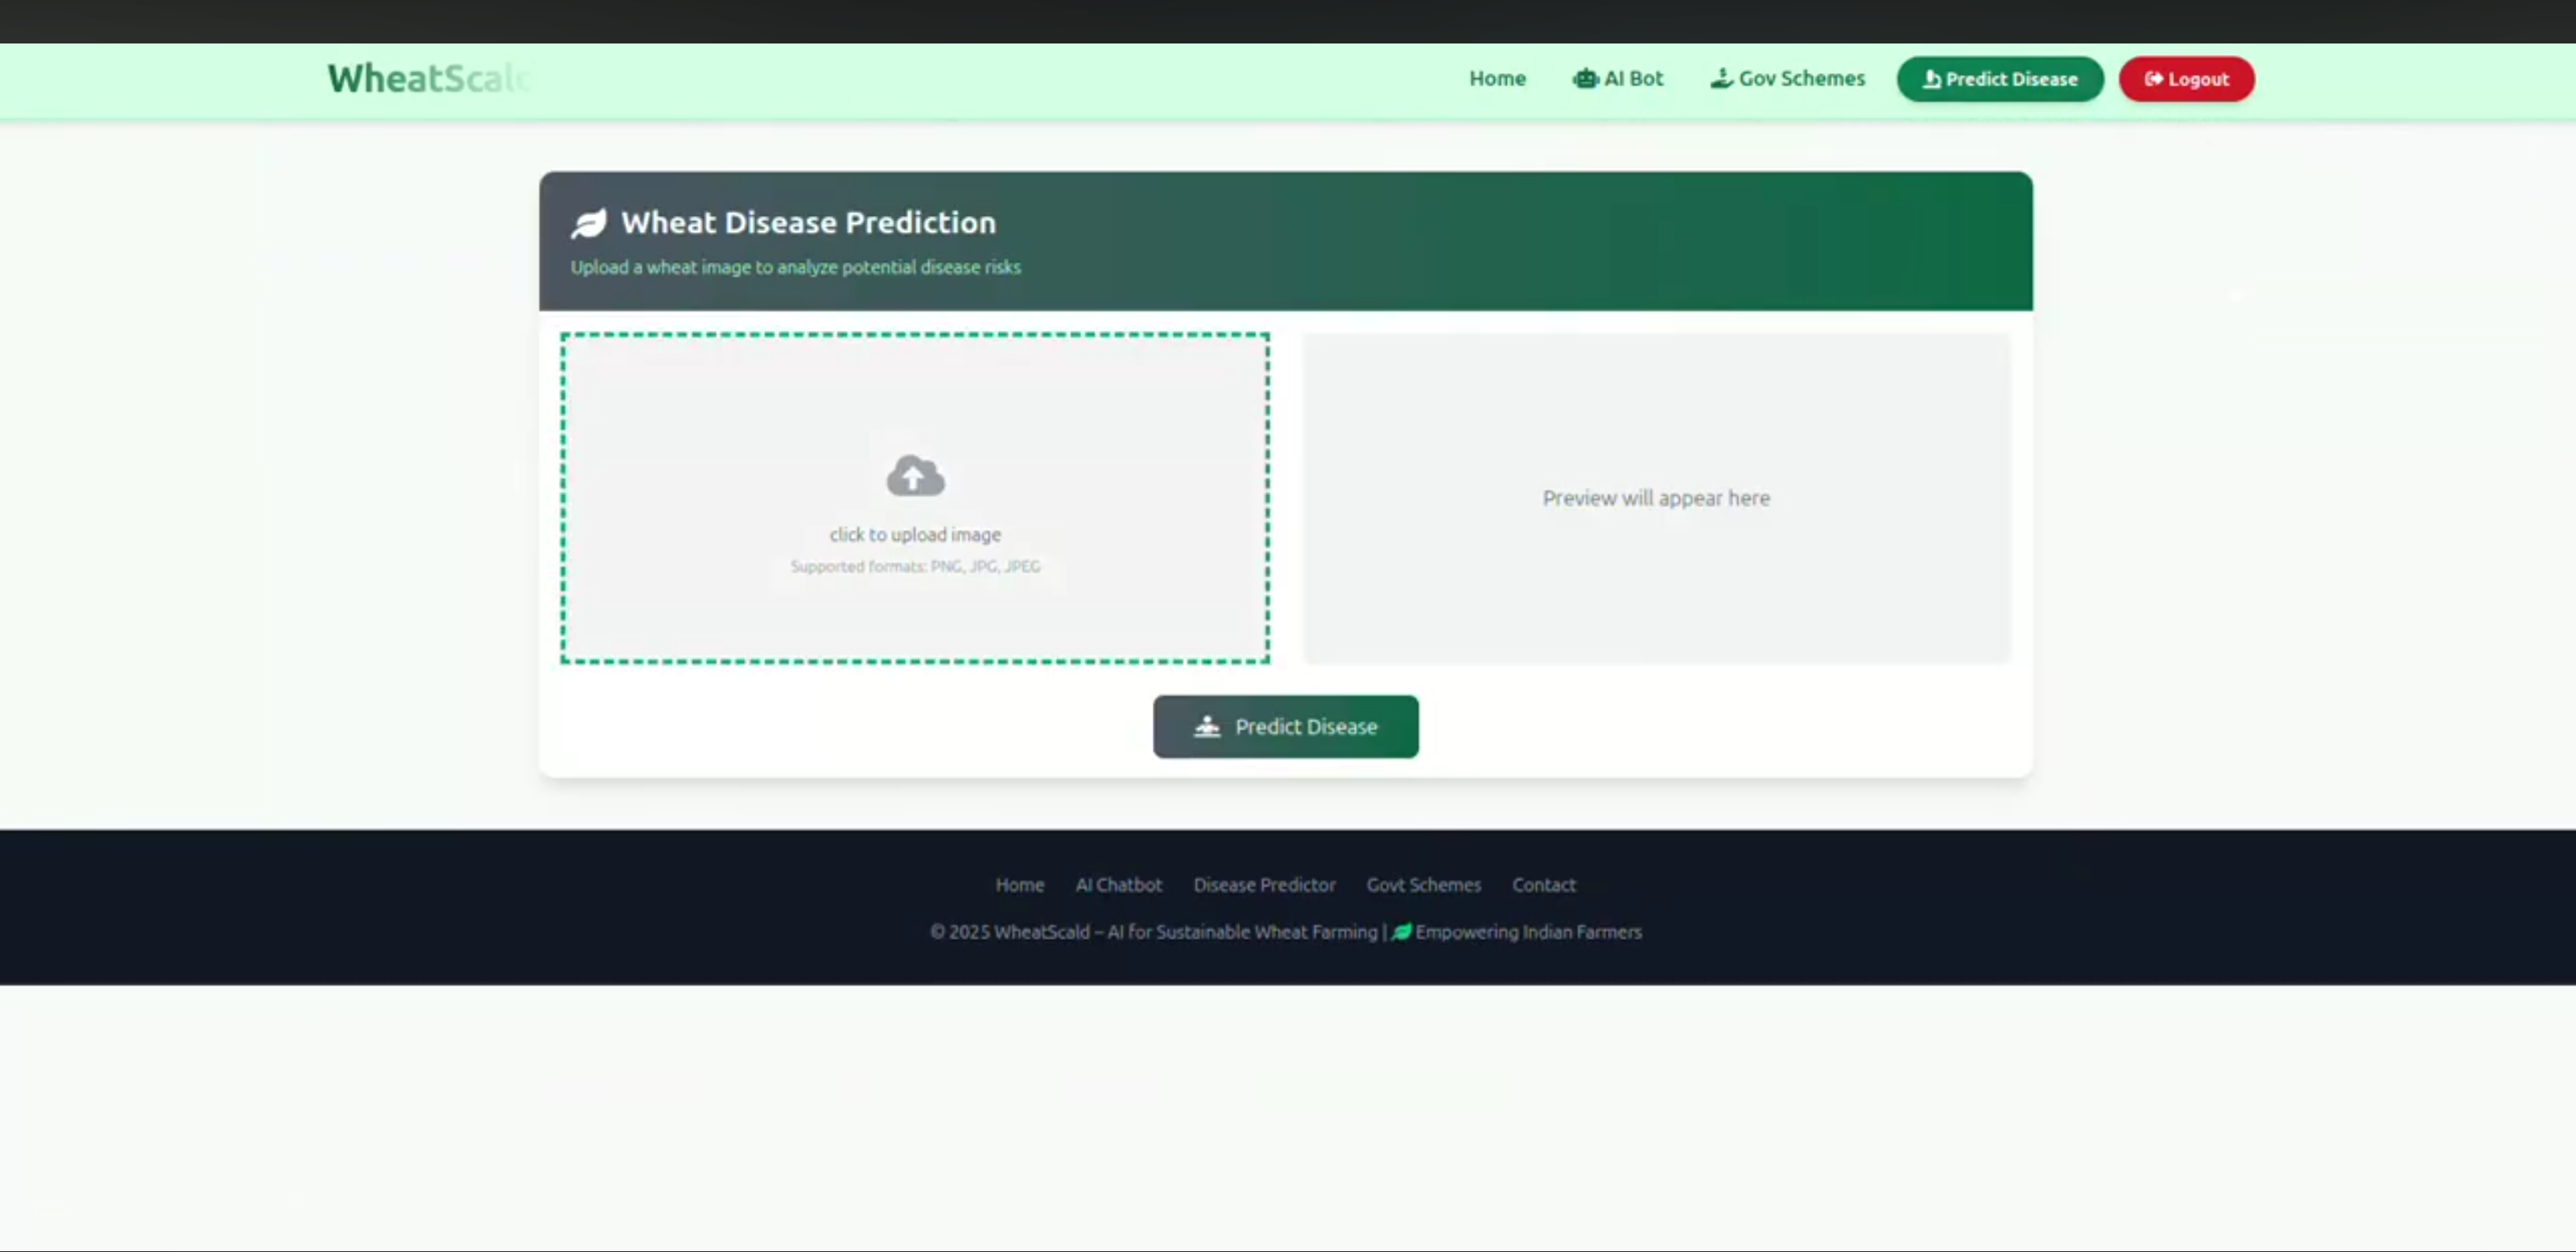Viewport: 2576px width, 1252px height.
Task: Click the hand icon beside Gov Schemes
Action: point(1721,78)
